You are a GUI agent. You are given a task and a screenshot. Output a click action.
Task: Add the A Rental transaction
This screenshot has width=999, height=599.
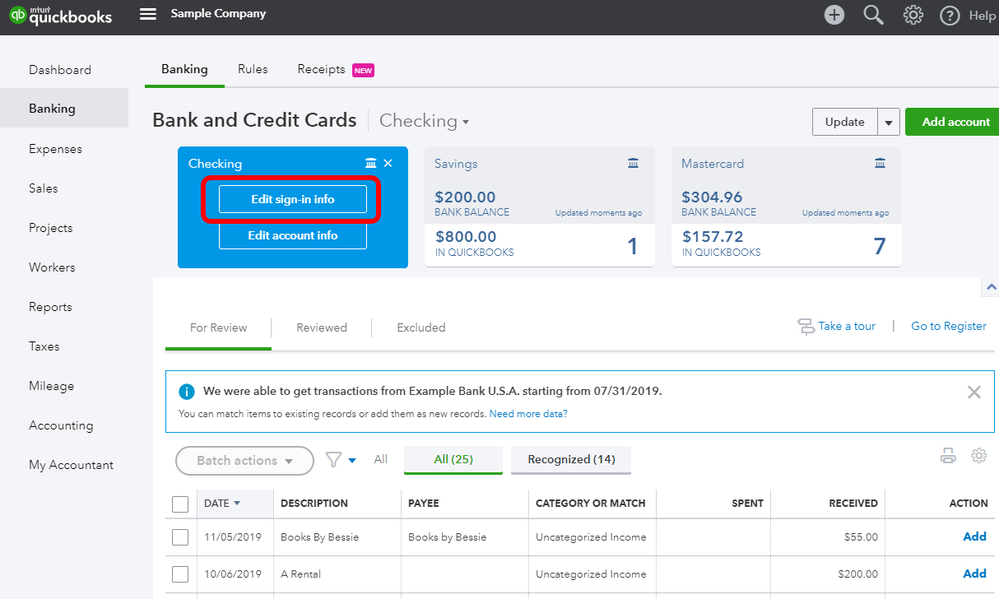point(974,574)
